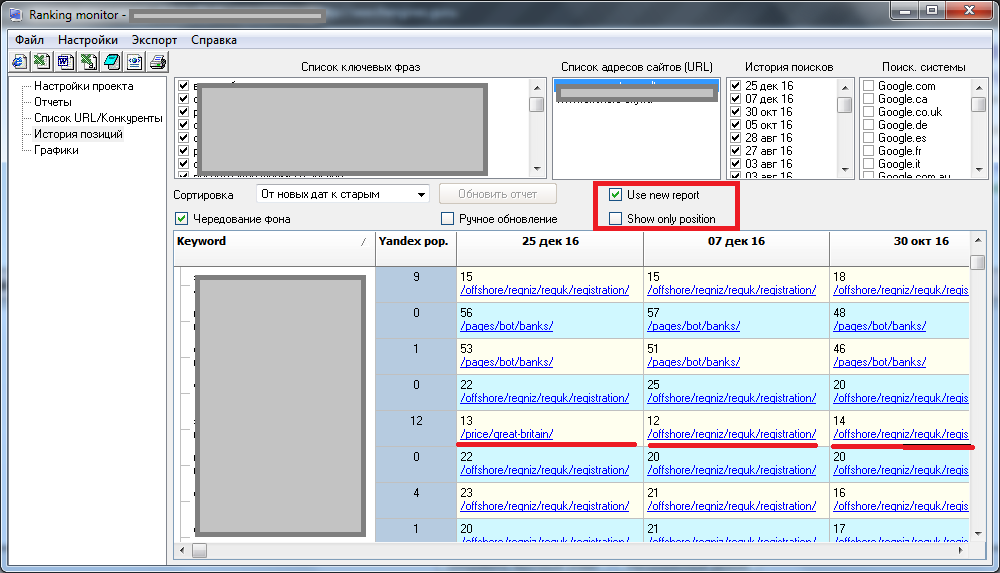Click the Ranking monitor title bar icon

[x=15, y=14]
